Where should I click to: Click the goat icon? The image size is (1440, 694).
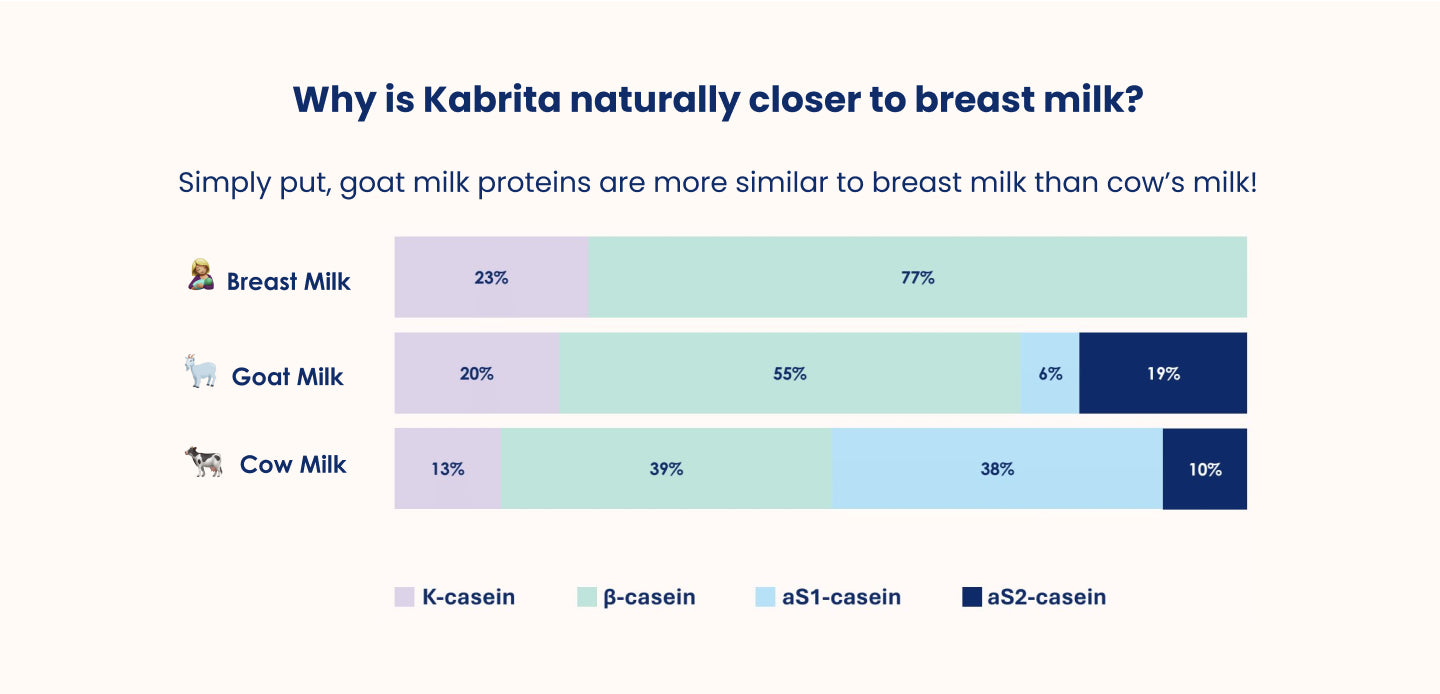coord(201,372)
